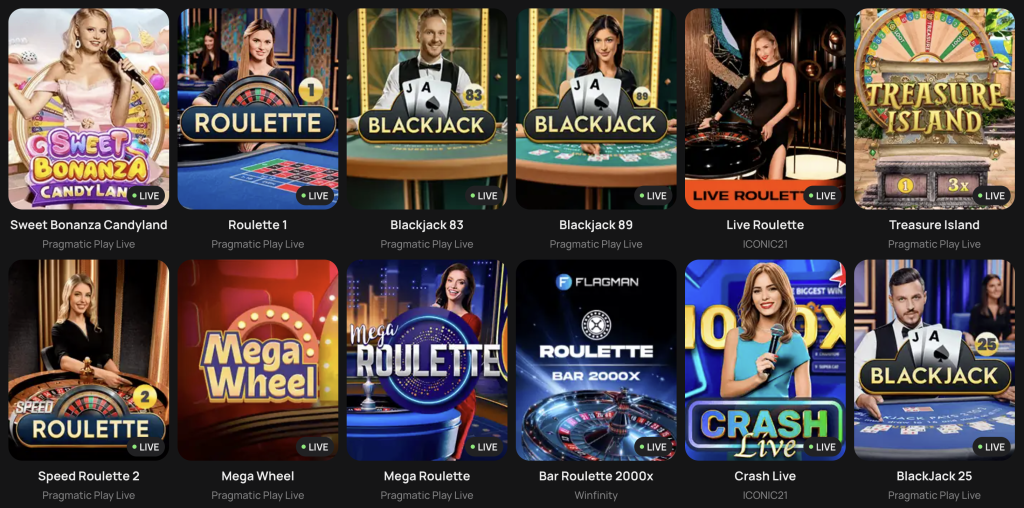Open the Treasure Island game thumbnail
This screenshot has height=508, width=1024.
[x=935, y=109]
